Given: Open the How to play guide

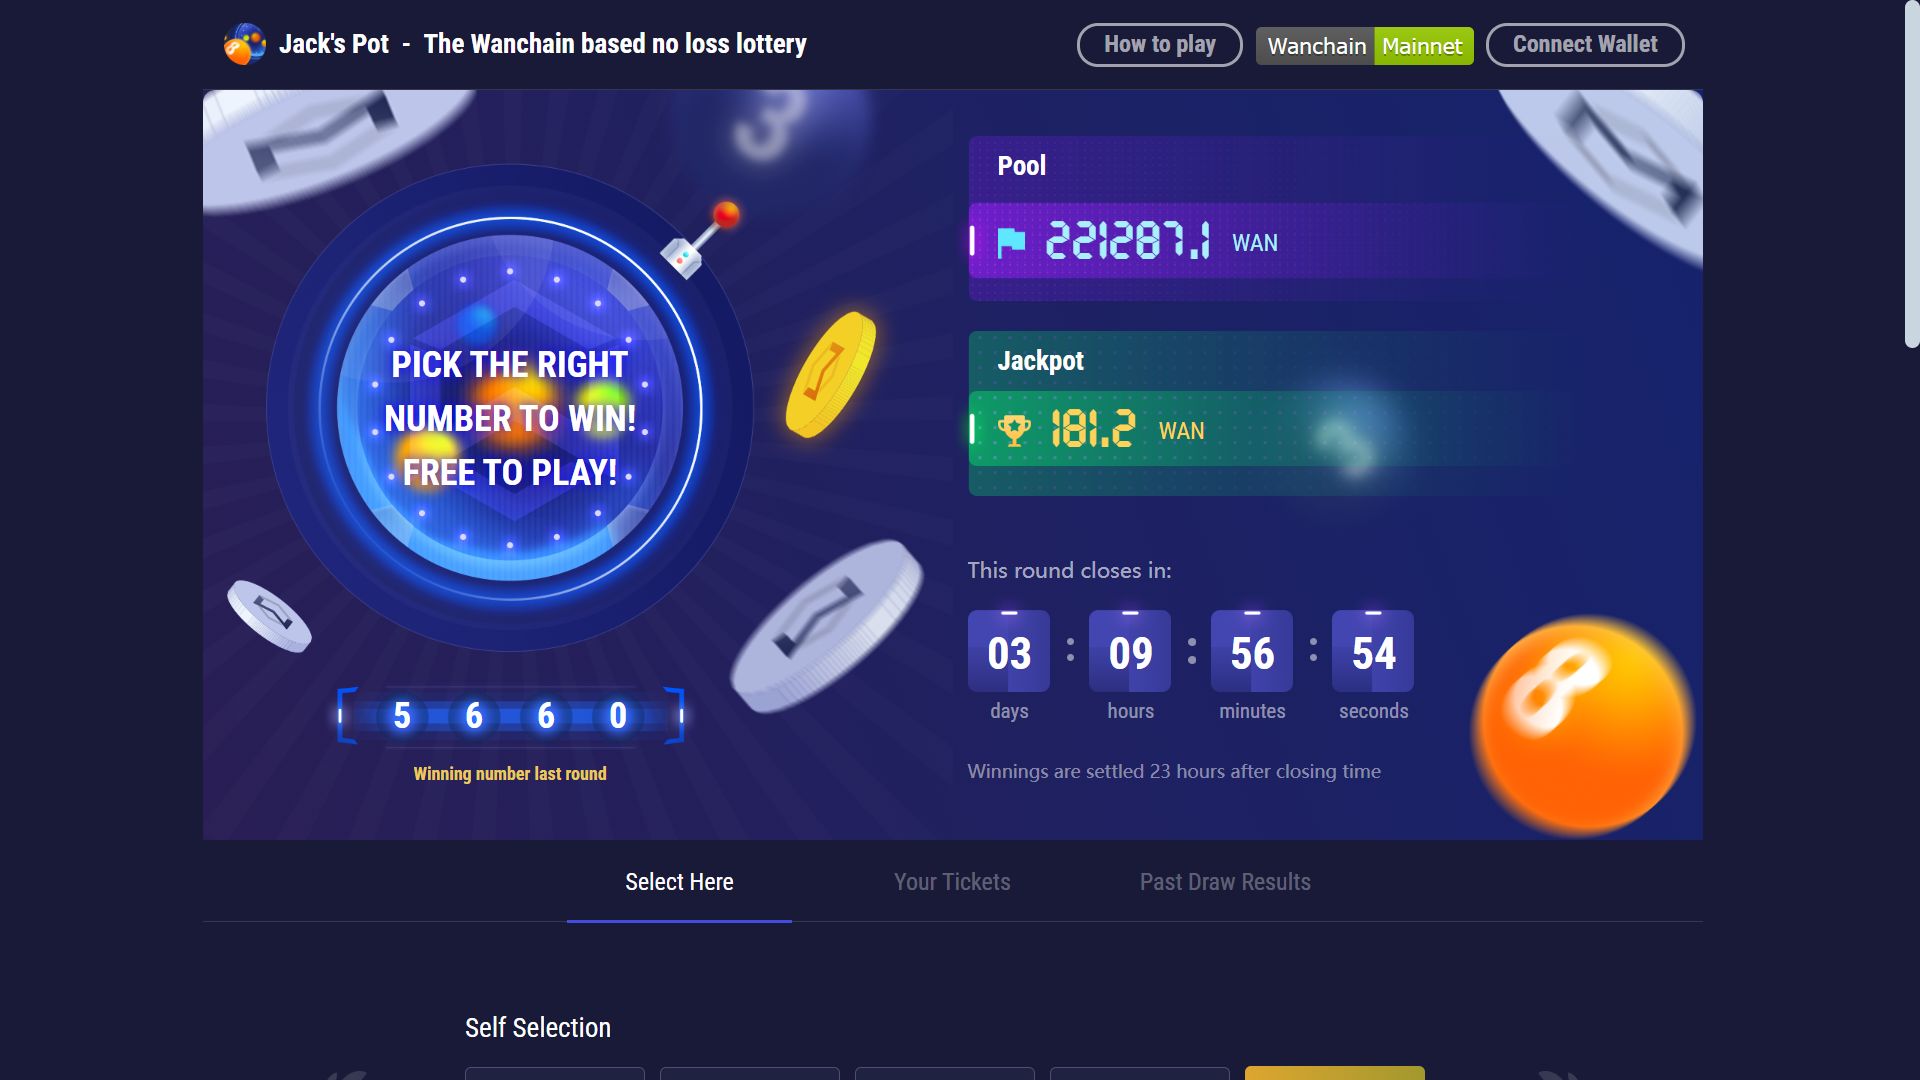Looking at the screenshot, I should click(1159, 45).
